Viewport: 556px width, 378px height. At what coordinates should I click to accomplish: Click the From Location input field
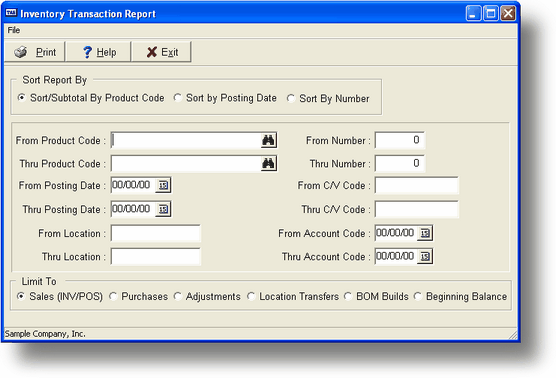point(156,233)
